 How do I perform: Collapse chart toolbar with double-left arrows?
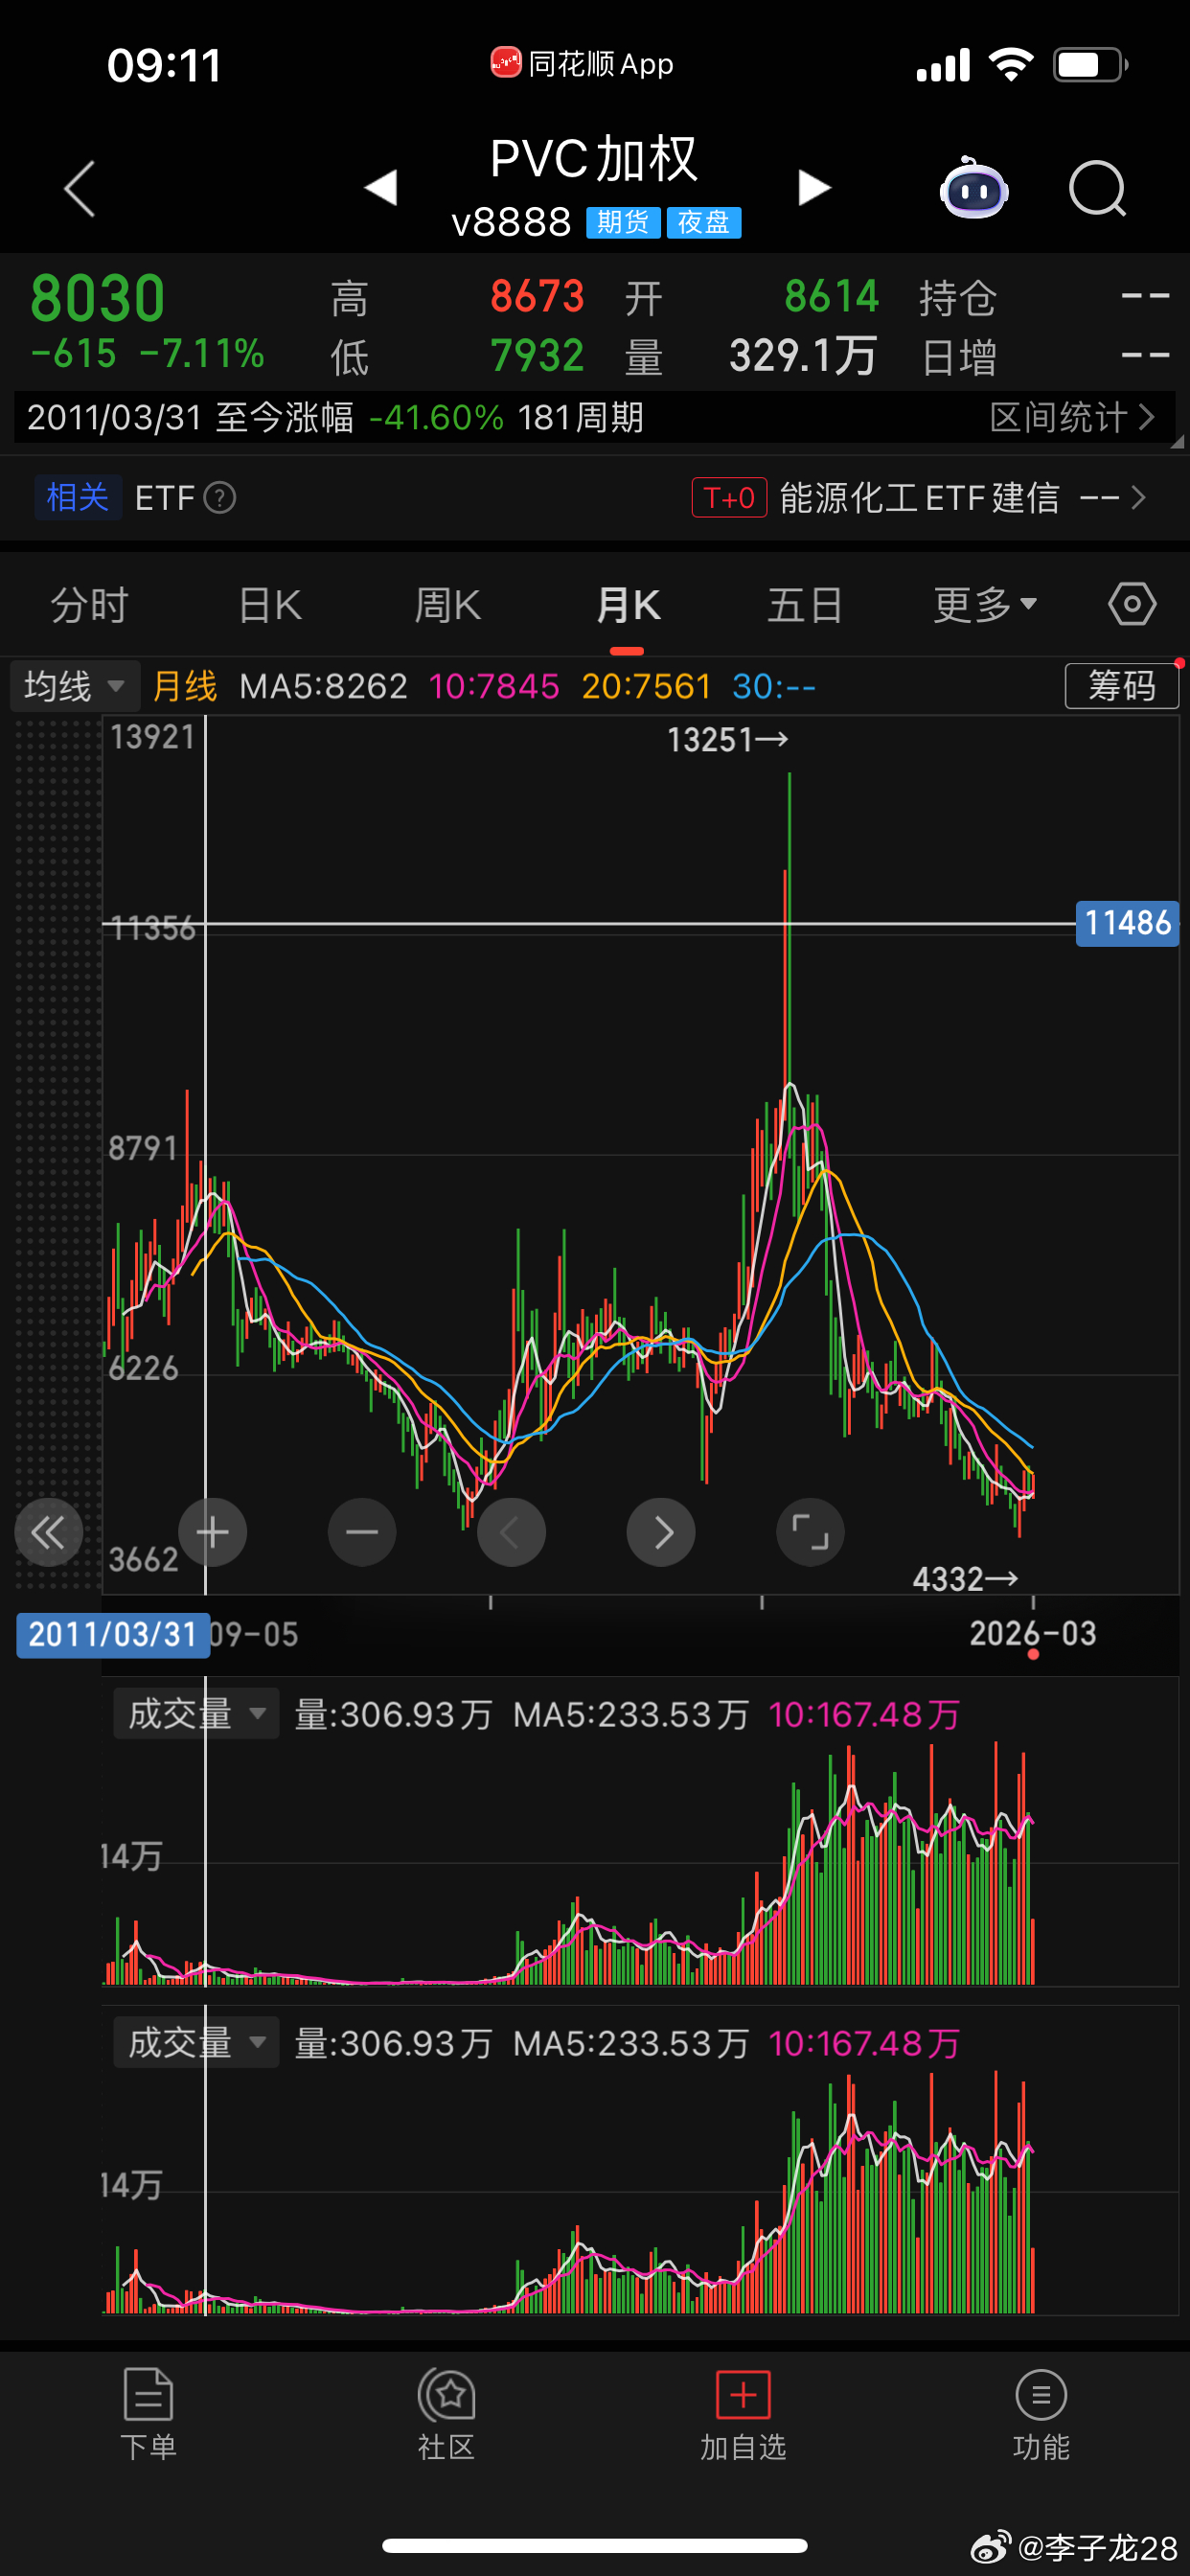coord(48,1532)
